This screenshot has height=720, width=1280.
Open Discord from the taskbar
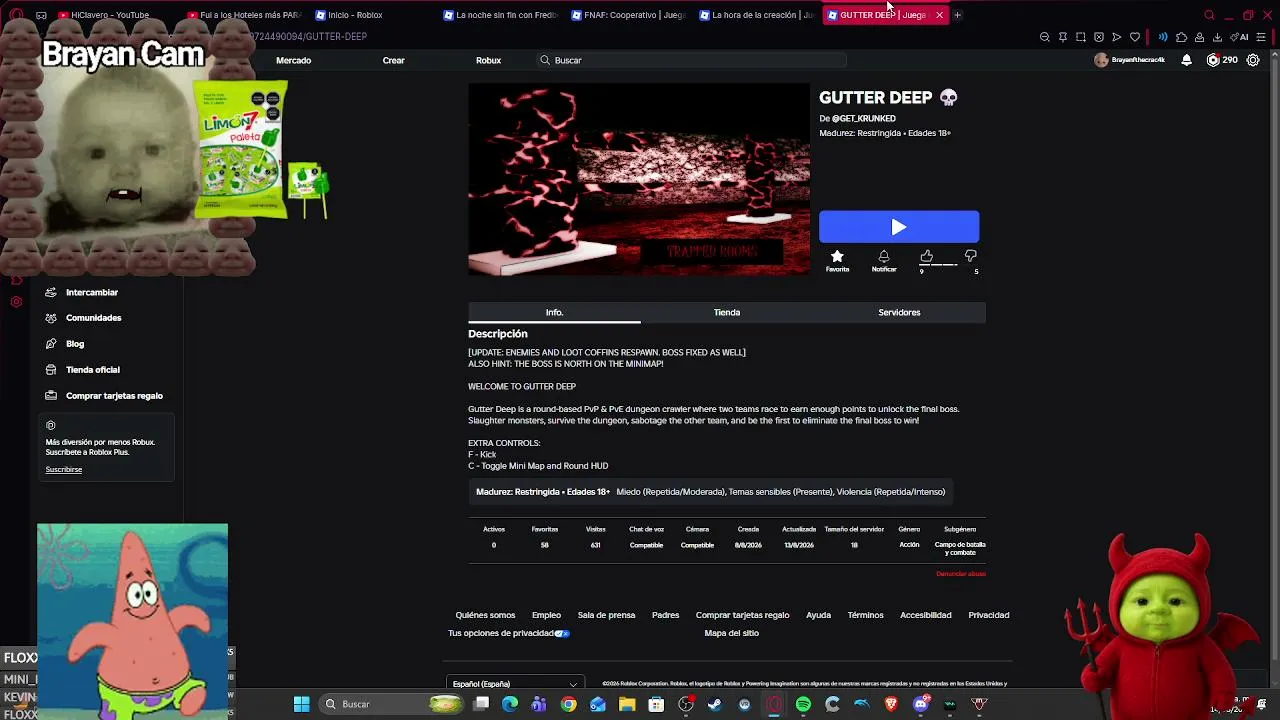[x=921, y=704]
